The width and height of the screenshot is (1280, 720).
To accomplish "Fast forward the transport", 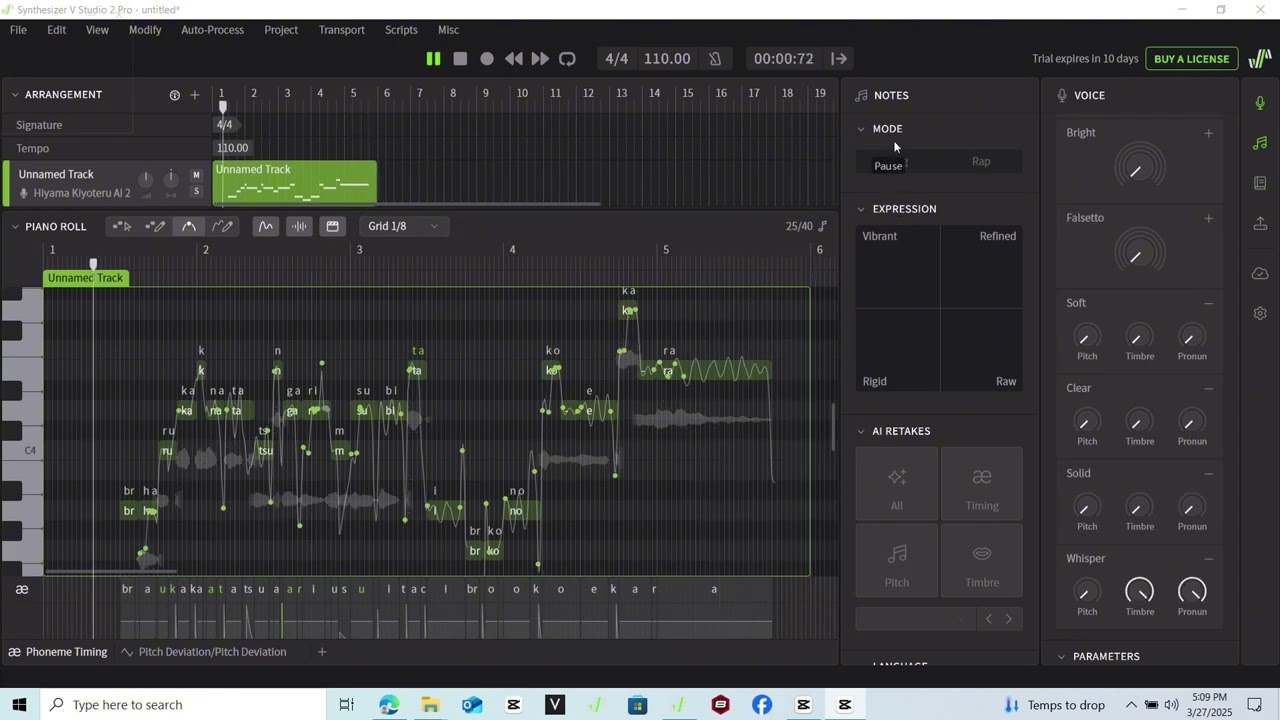I will pyautogui.click(x=540, y=59).
